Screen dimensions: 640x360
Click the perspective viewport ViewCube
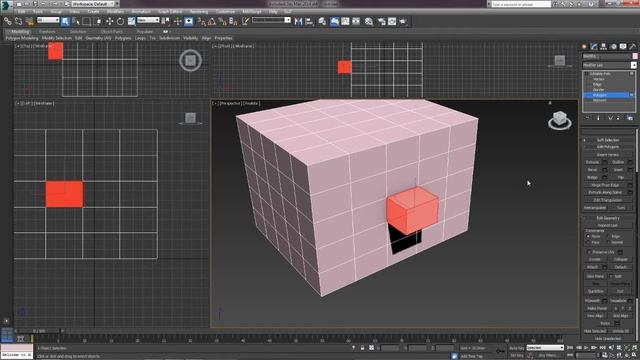click(x=560, y=120)
